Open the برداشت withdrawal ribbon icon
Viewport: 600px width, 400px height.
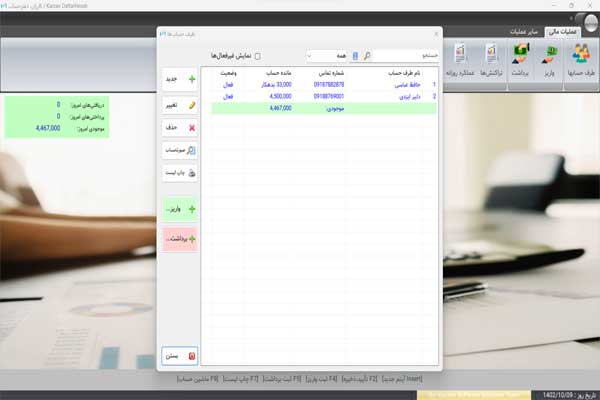[x=520, y=59]
